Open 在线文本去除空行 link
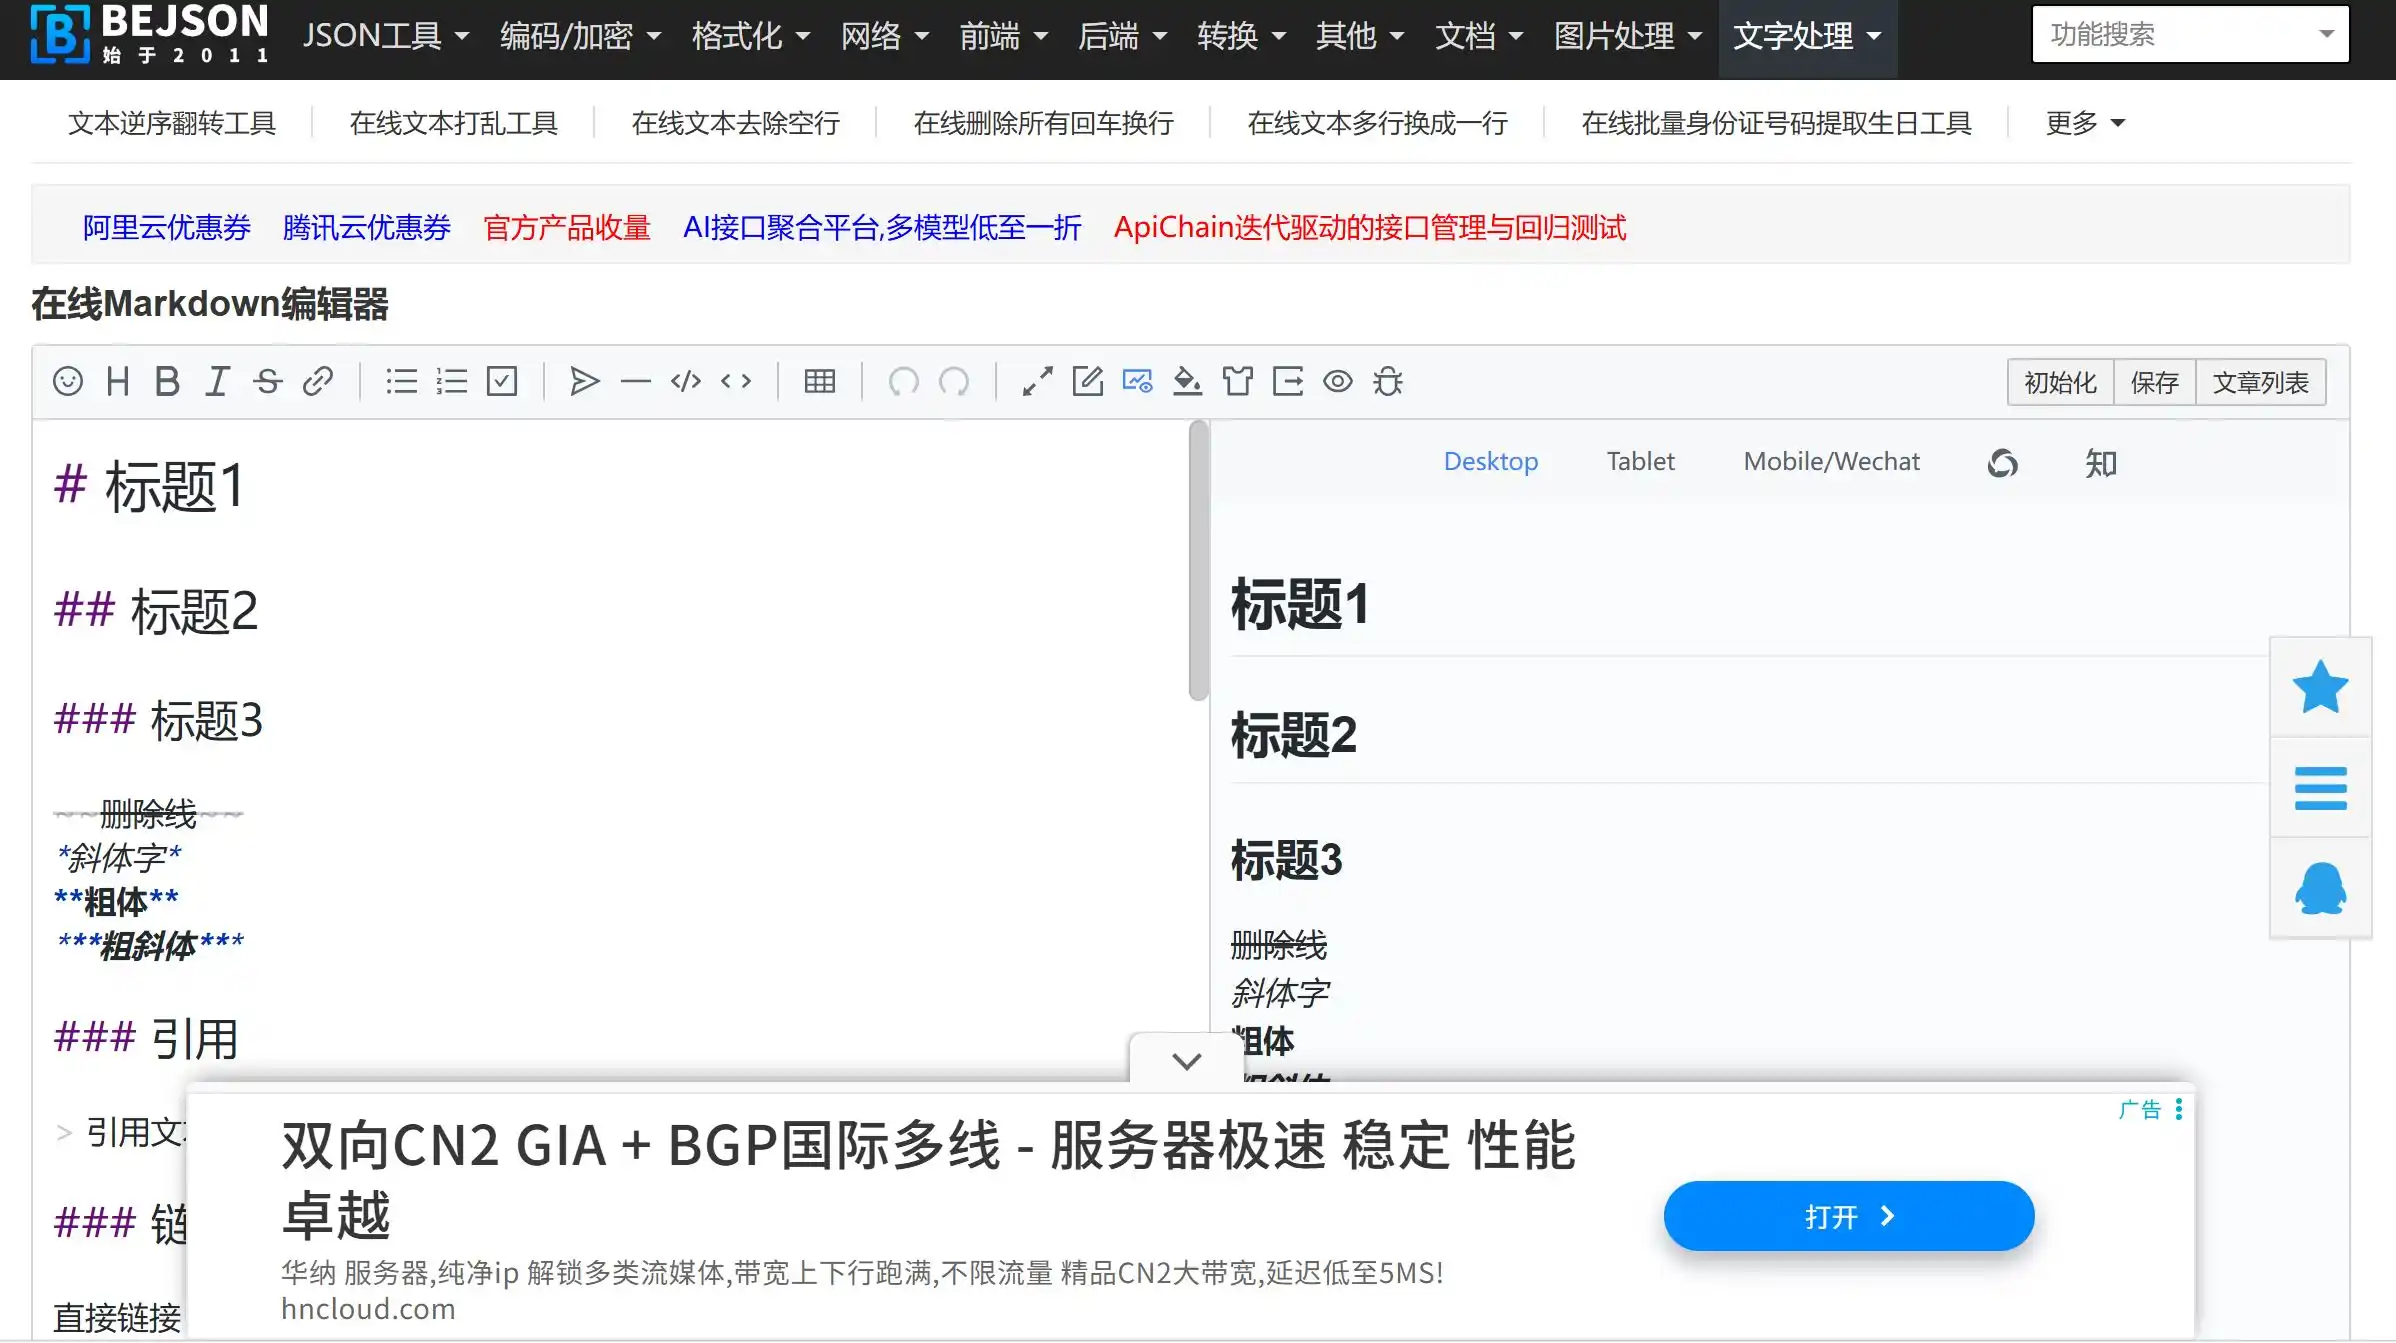Viewport: 2396px width, 1343px height. point(735,123)
